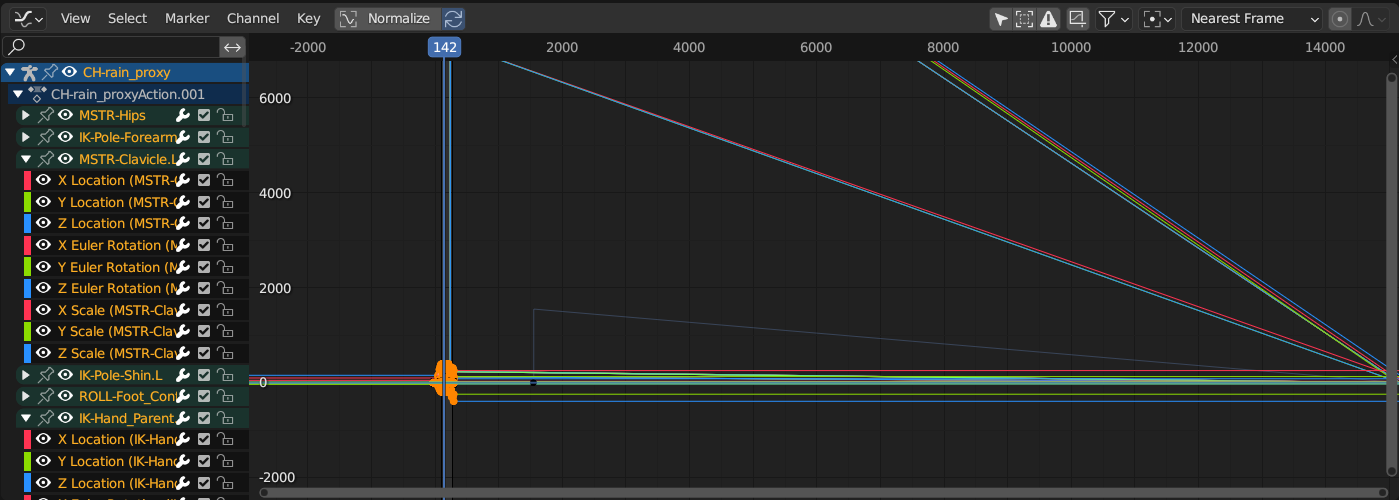Screen dimensions: 1399x500
Task: Open the Channel menu
Action: (253, 18)
